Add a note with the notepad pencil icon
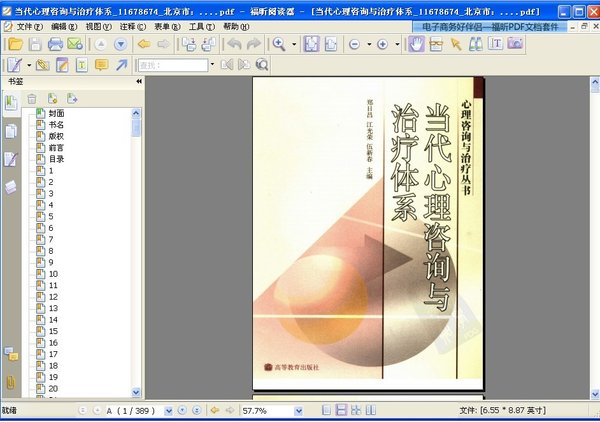 (x=62, y=65)
